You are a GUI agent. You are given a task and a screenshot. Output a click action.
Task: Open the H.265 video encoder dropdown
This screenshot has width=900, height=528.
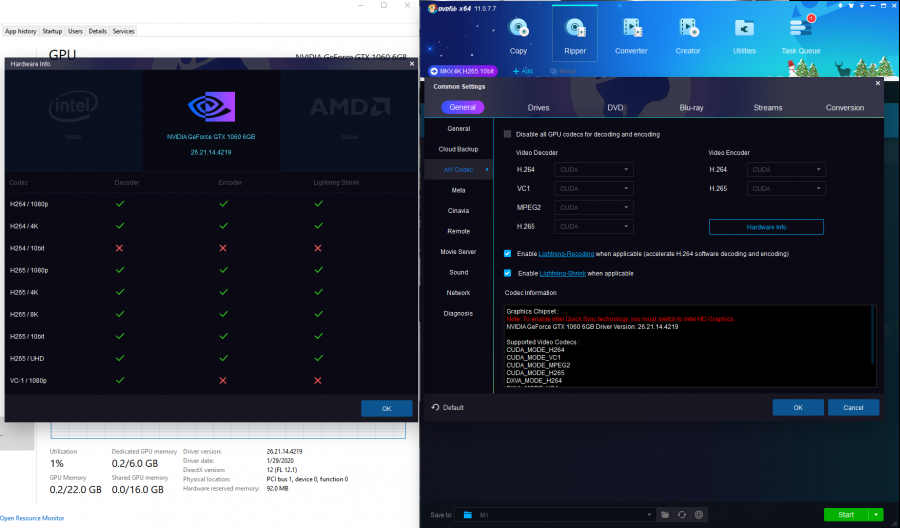coord(786,188)
